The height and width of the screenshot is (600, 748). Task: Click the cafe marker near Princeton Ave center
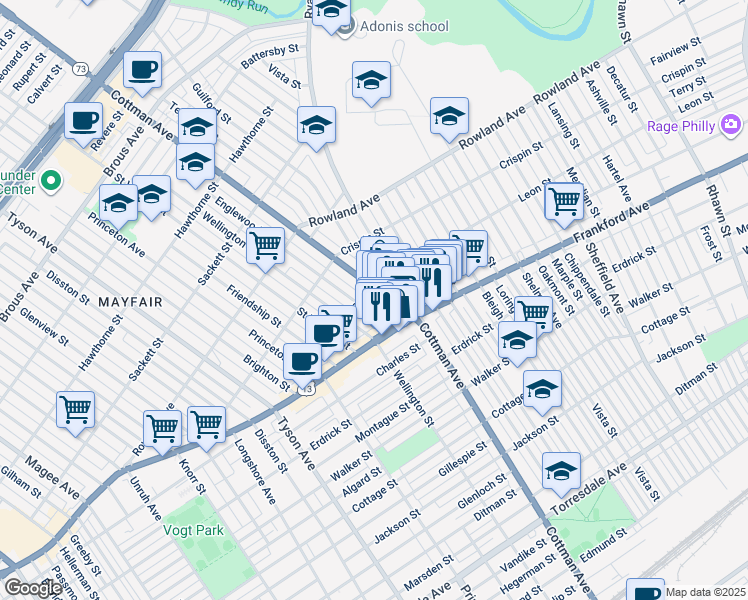pos(324,335)
